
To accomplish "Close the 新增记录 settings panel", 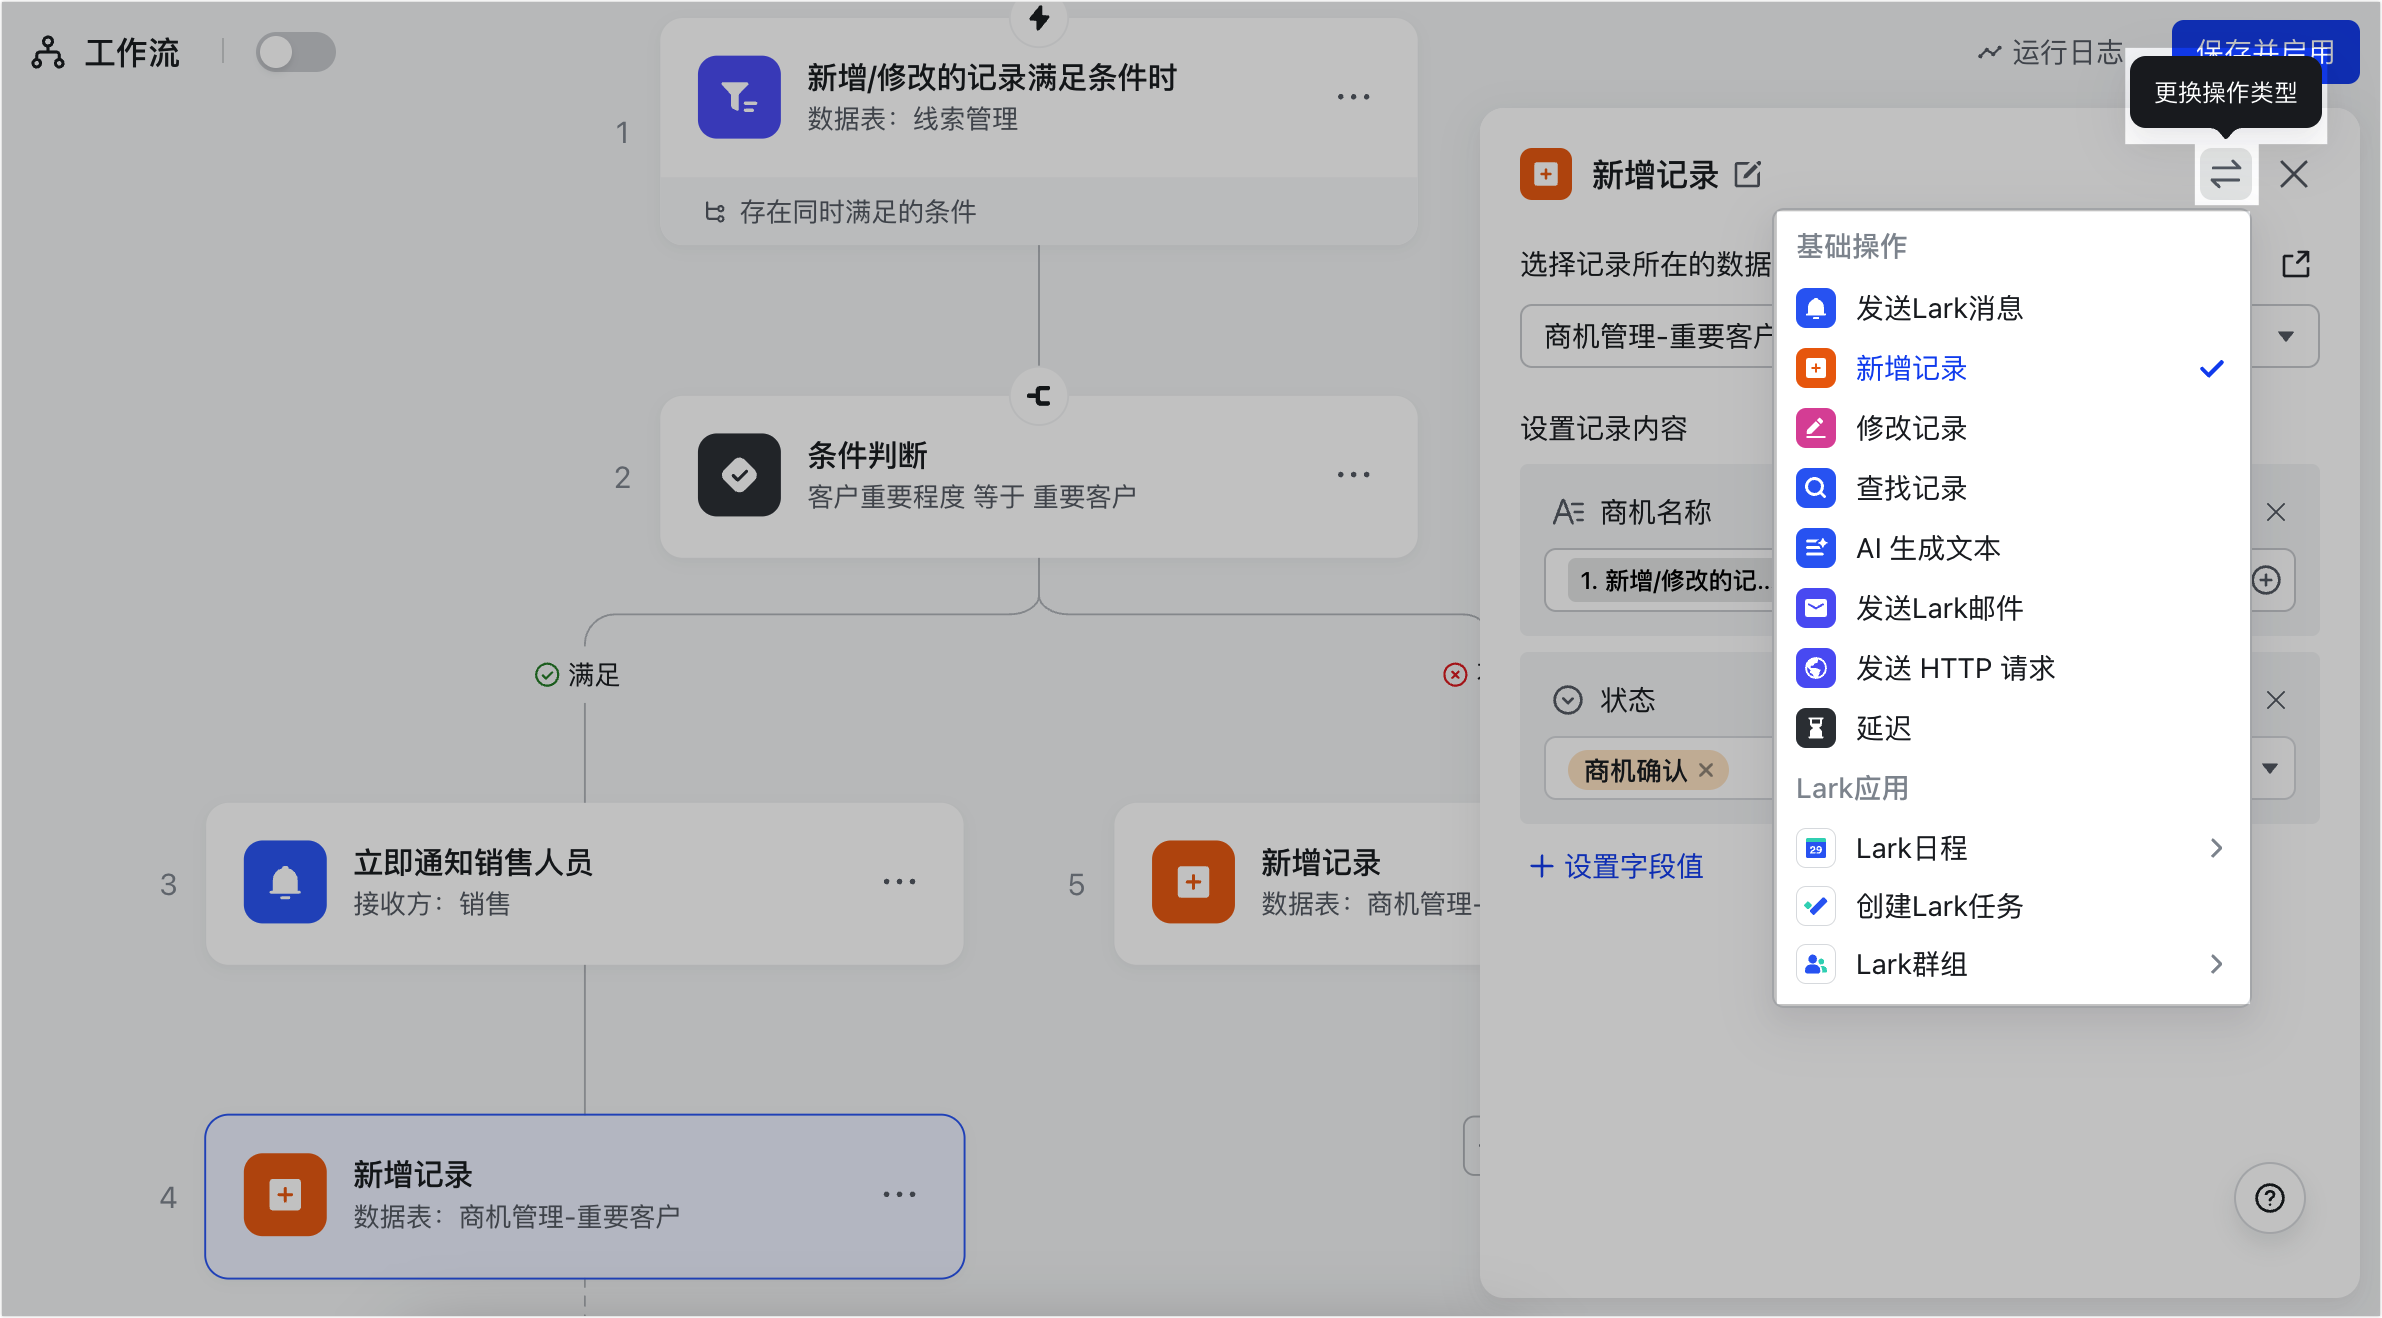I will (2294, 175).
